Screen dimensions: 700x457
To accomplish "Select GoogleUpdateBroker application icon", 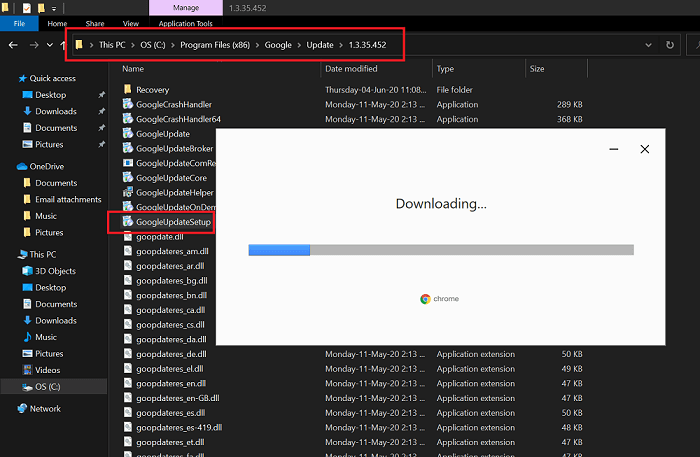I will (x=128, y=148).
